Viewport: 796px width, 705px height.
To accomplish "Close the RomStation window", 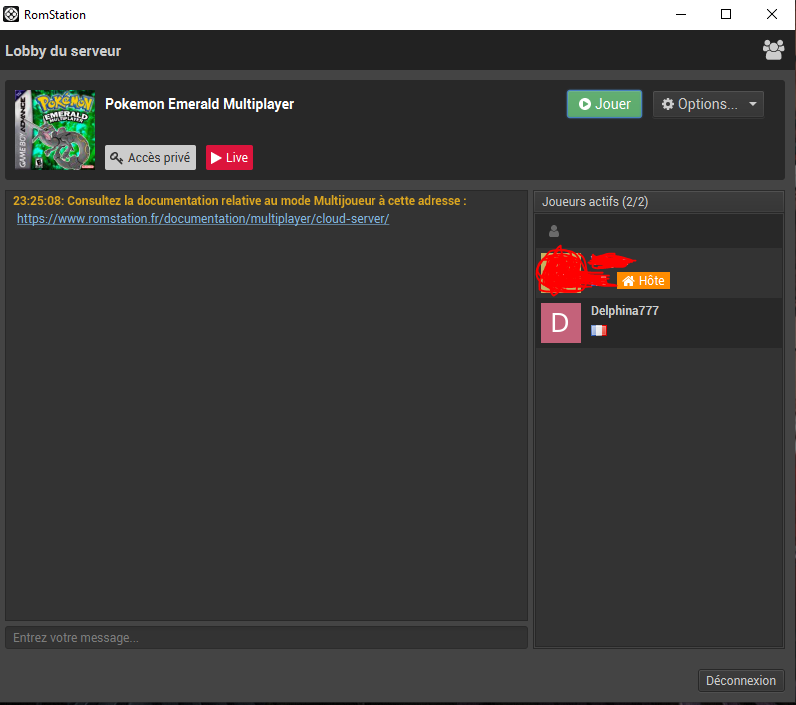I will 772,14.
